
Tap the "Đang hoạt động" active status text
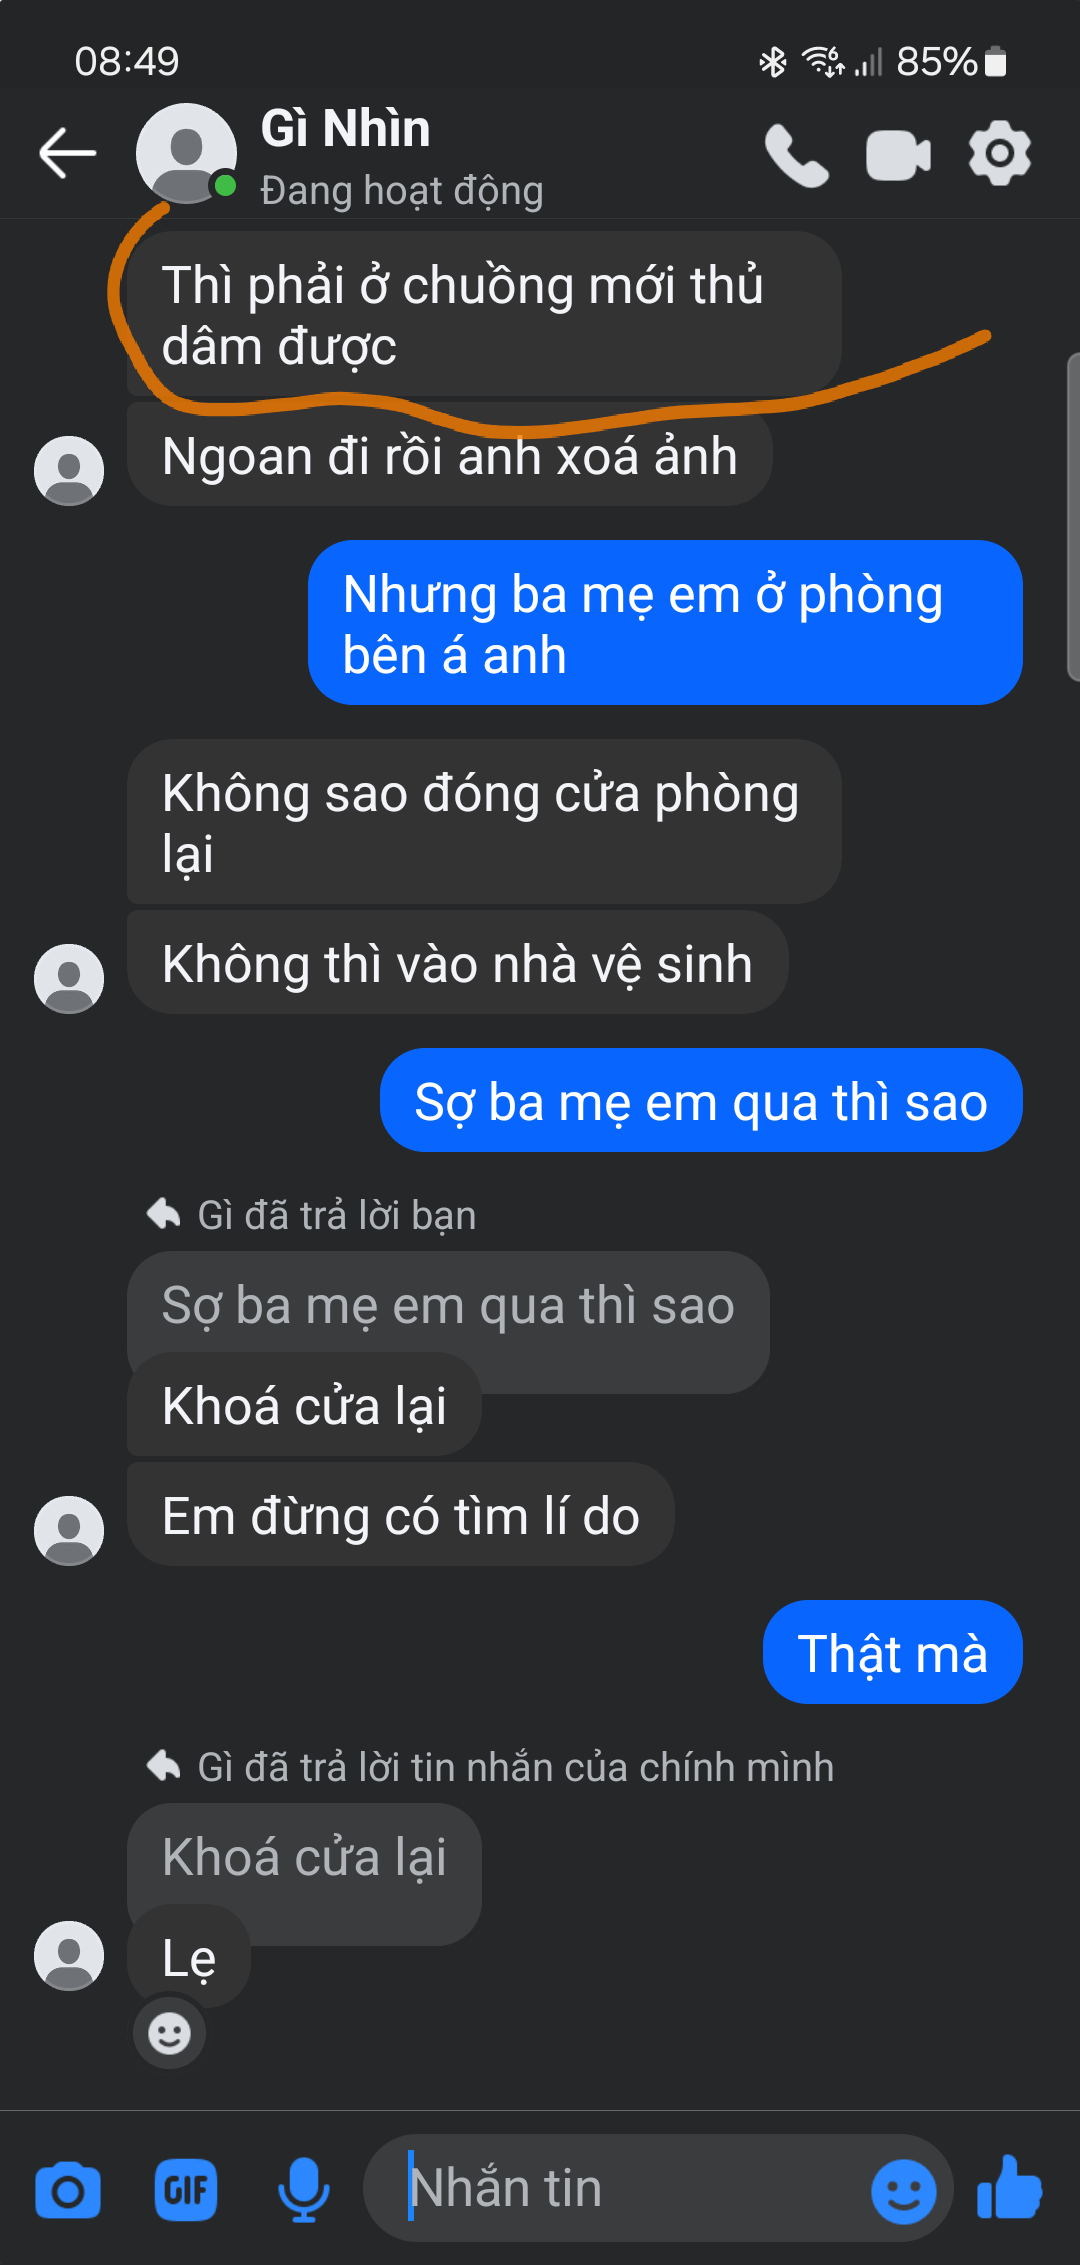coord(402,190)
